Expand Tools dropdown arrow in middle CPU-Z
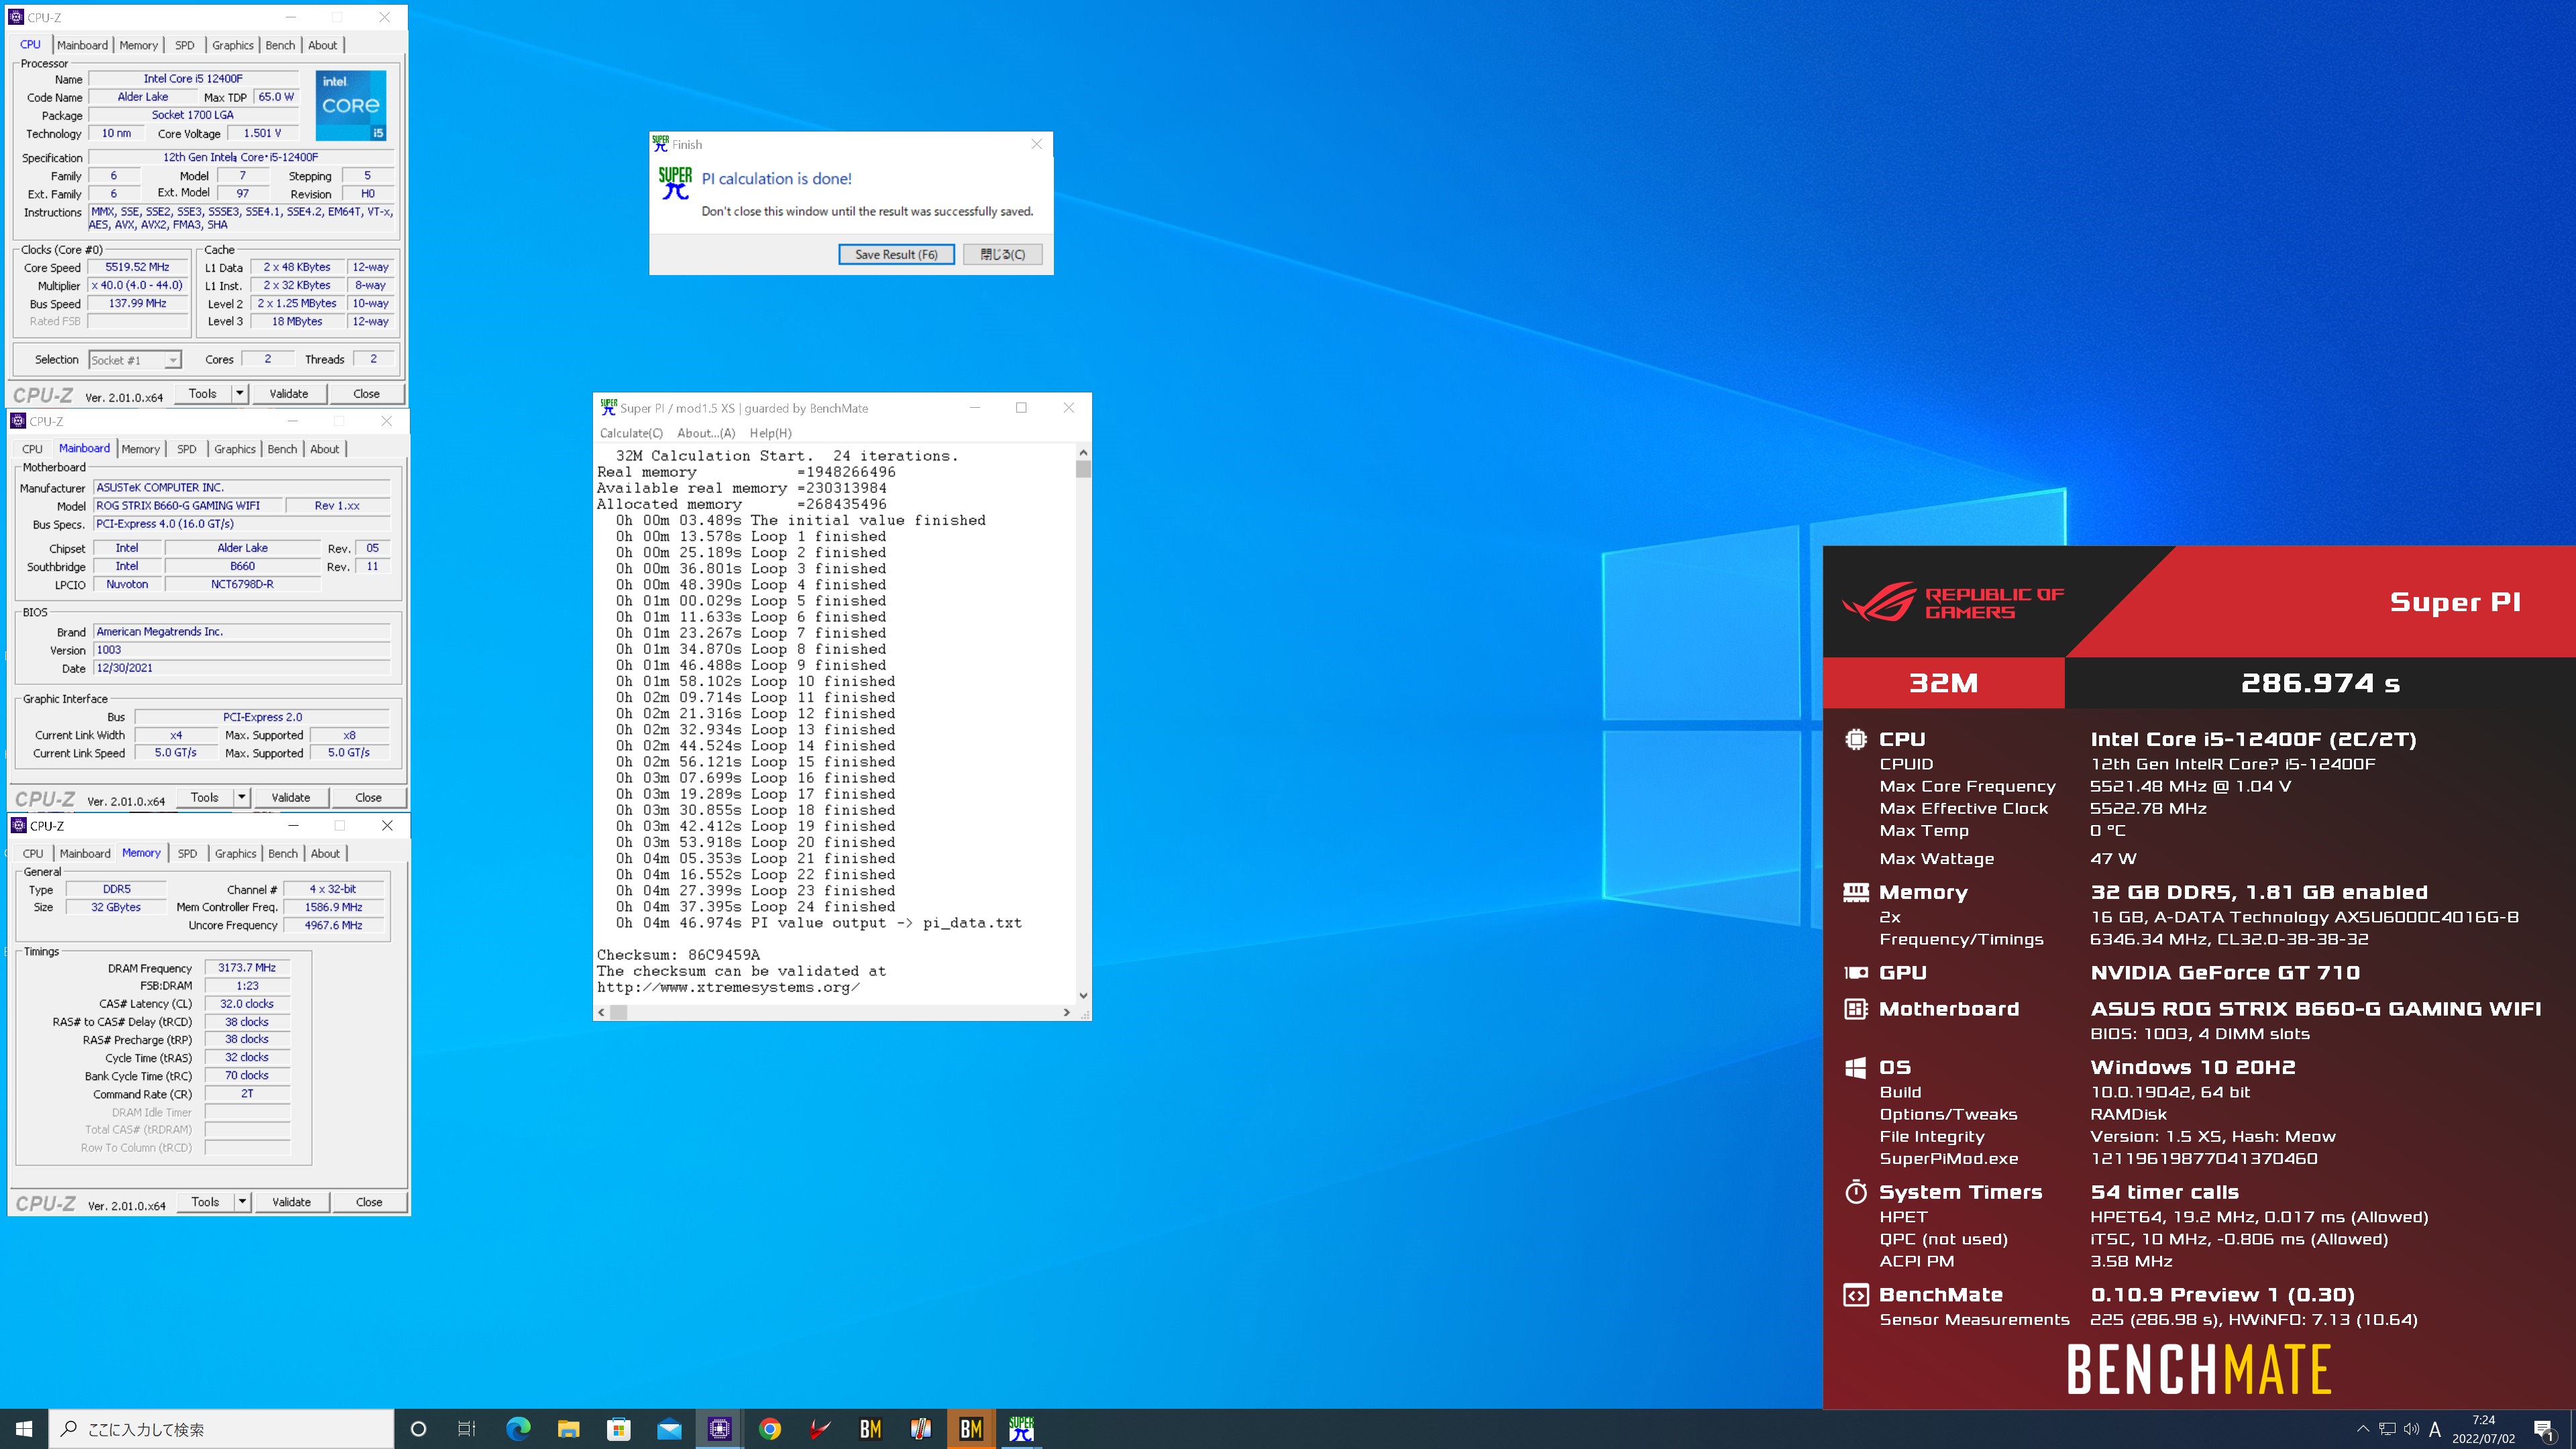Viewport: 2576px width, 1449px height. click(x=242, y=798)
